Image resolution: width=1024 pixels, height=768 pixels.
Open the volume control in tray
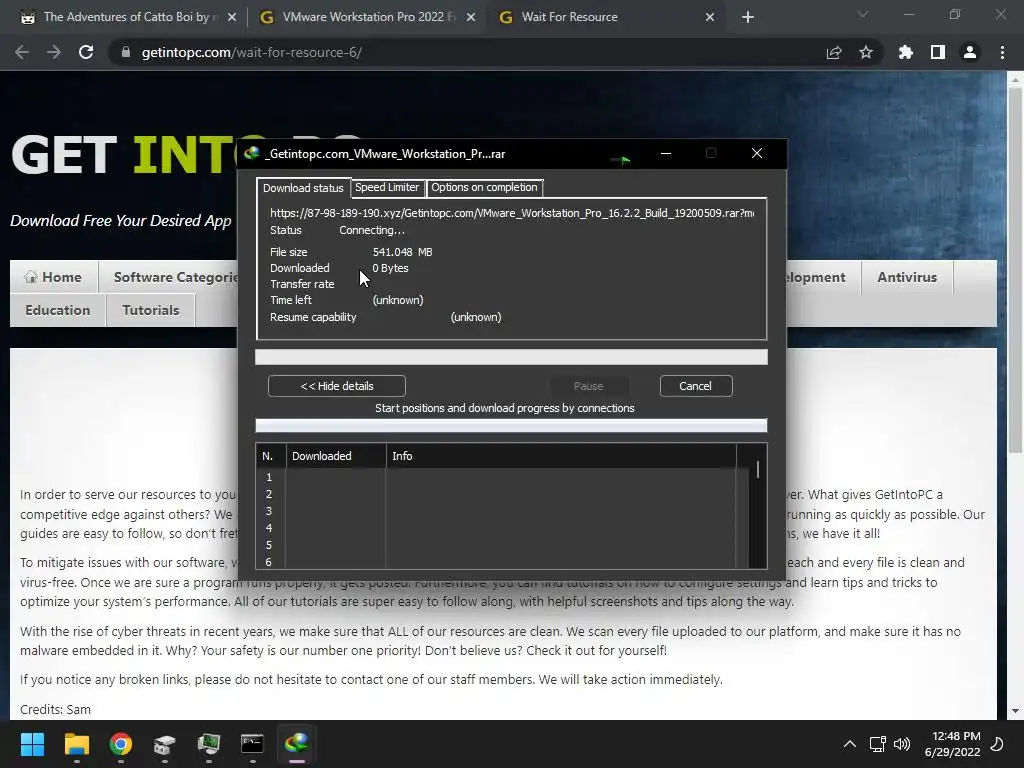(902, 744)
